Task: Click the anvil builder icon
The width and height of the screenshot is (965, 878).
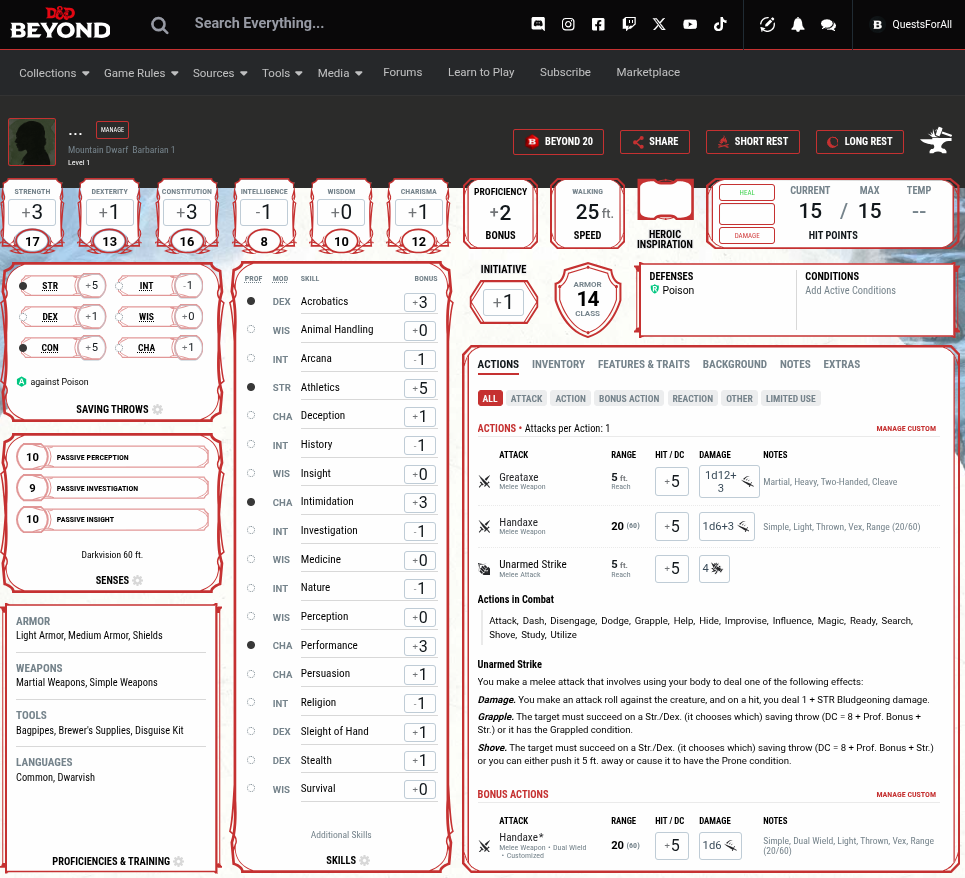Action: point(936,141)
